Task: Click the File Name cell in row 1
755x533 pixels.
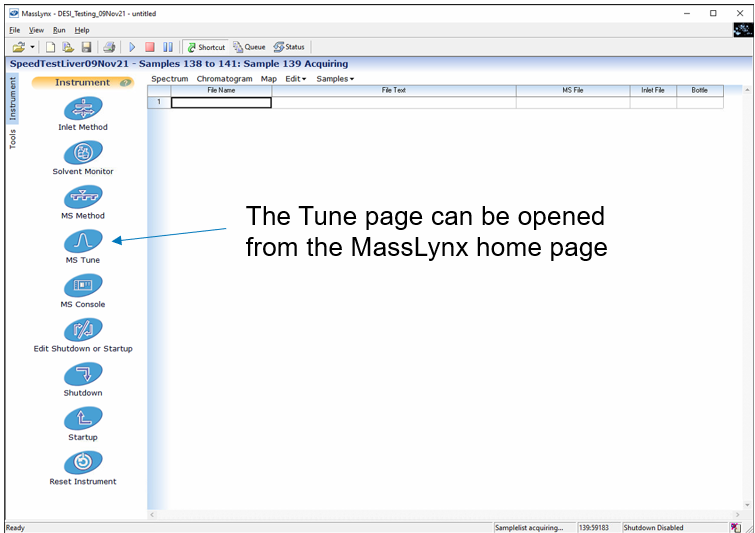Action: tap(221, 102)
